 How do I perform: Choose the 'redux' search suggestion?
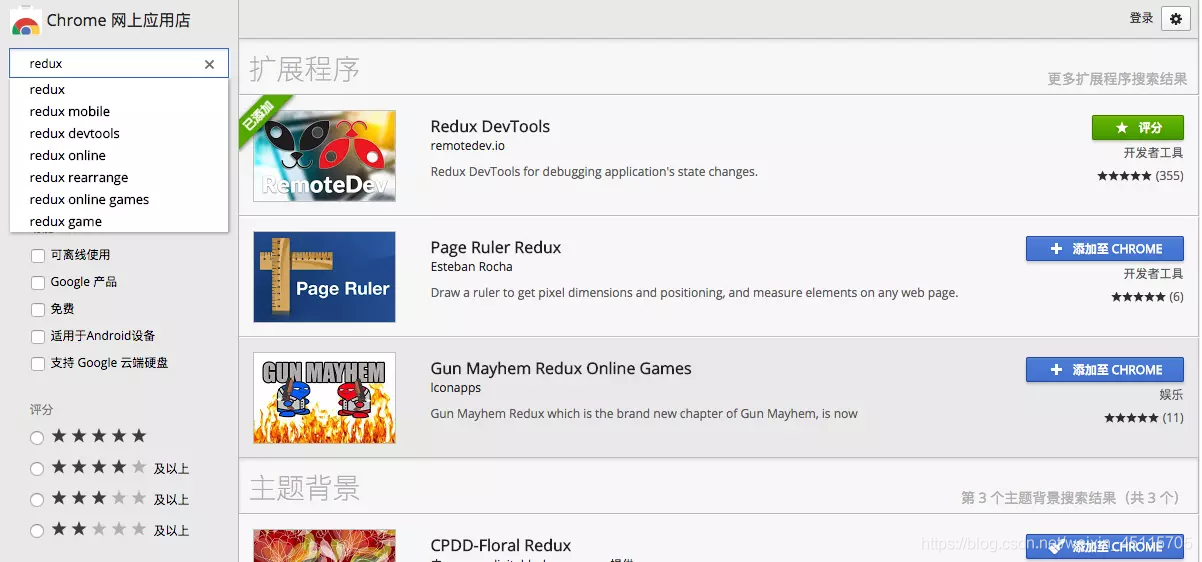119,89
